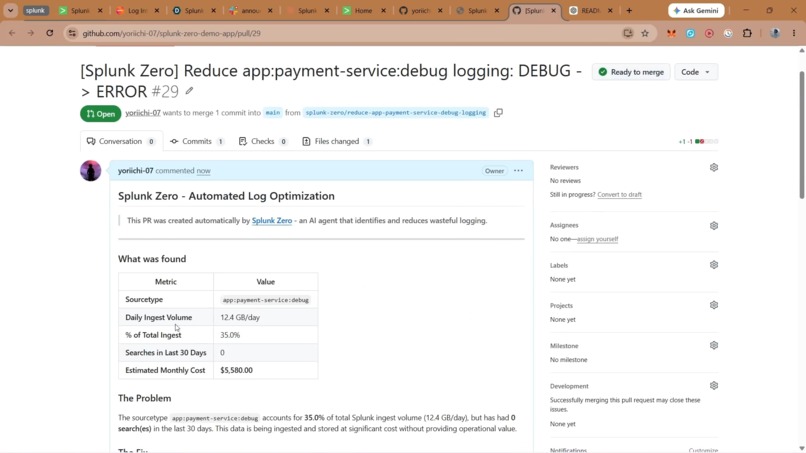Click The Problem heading
Screen dimensions: 806x453
point(144,398)
